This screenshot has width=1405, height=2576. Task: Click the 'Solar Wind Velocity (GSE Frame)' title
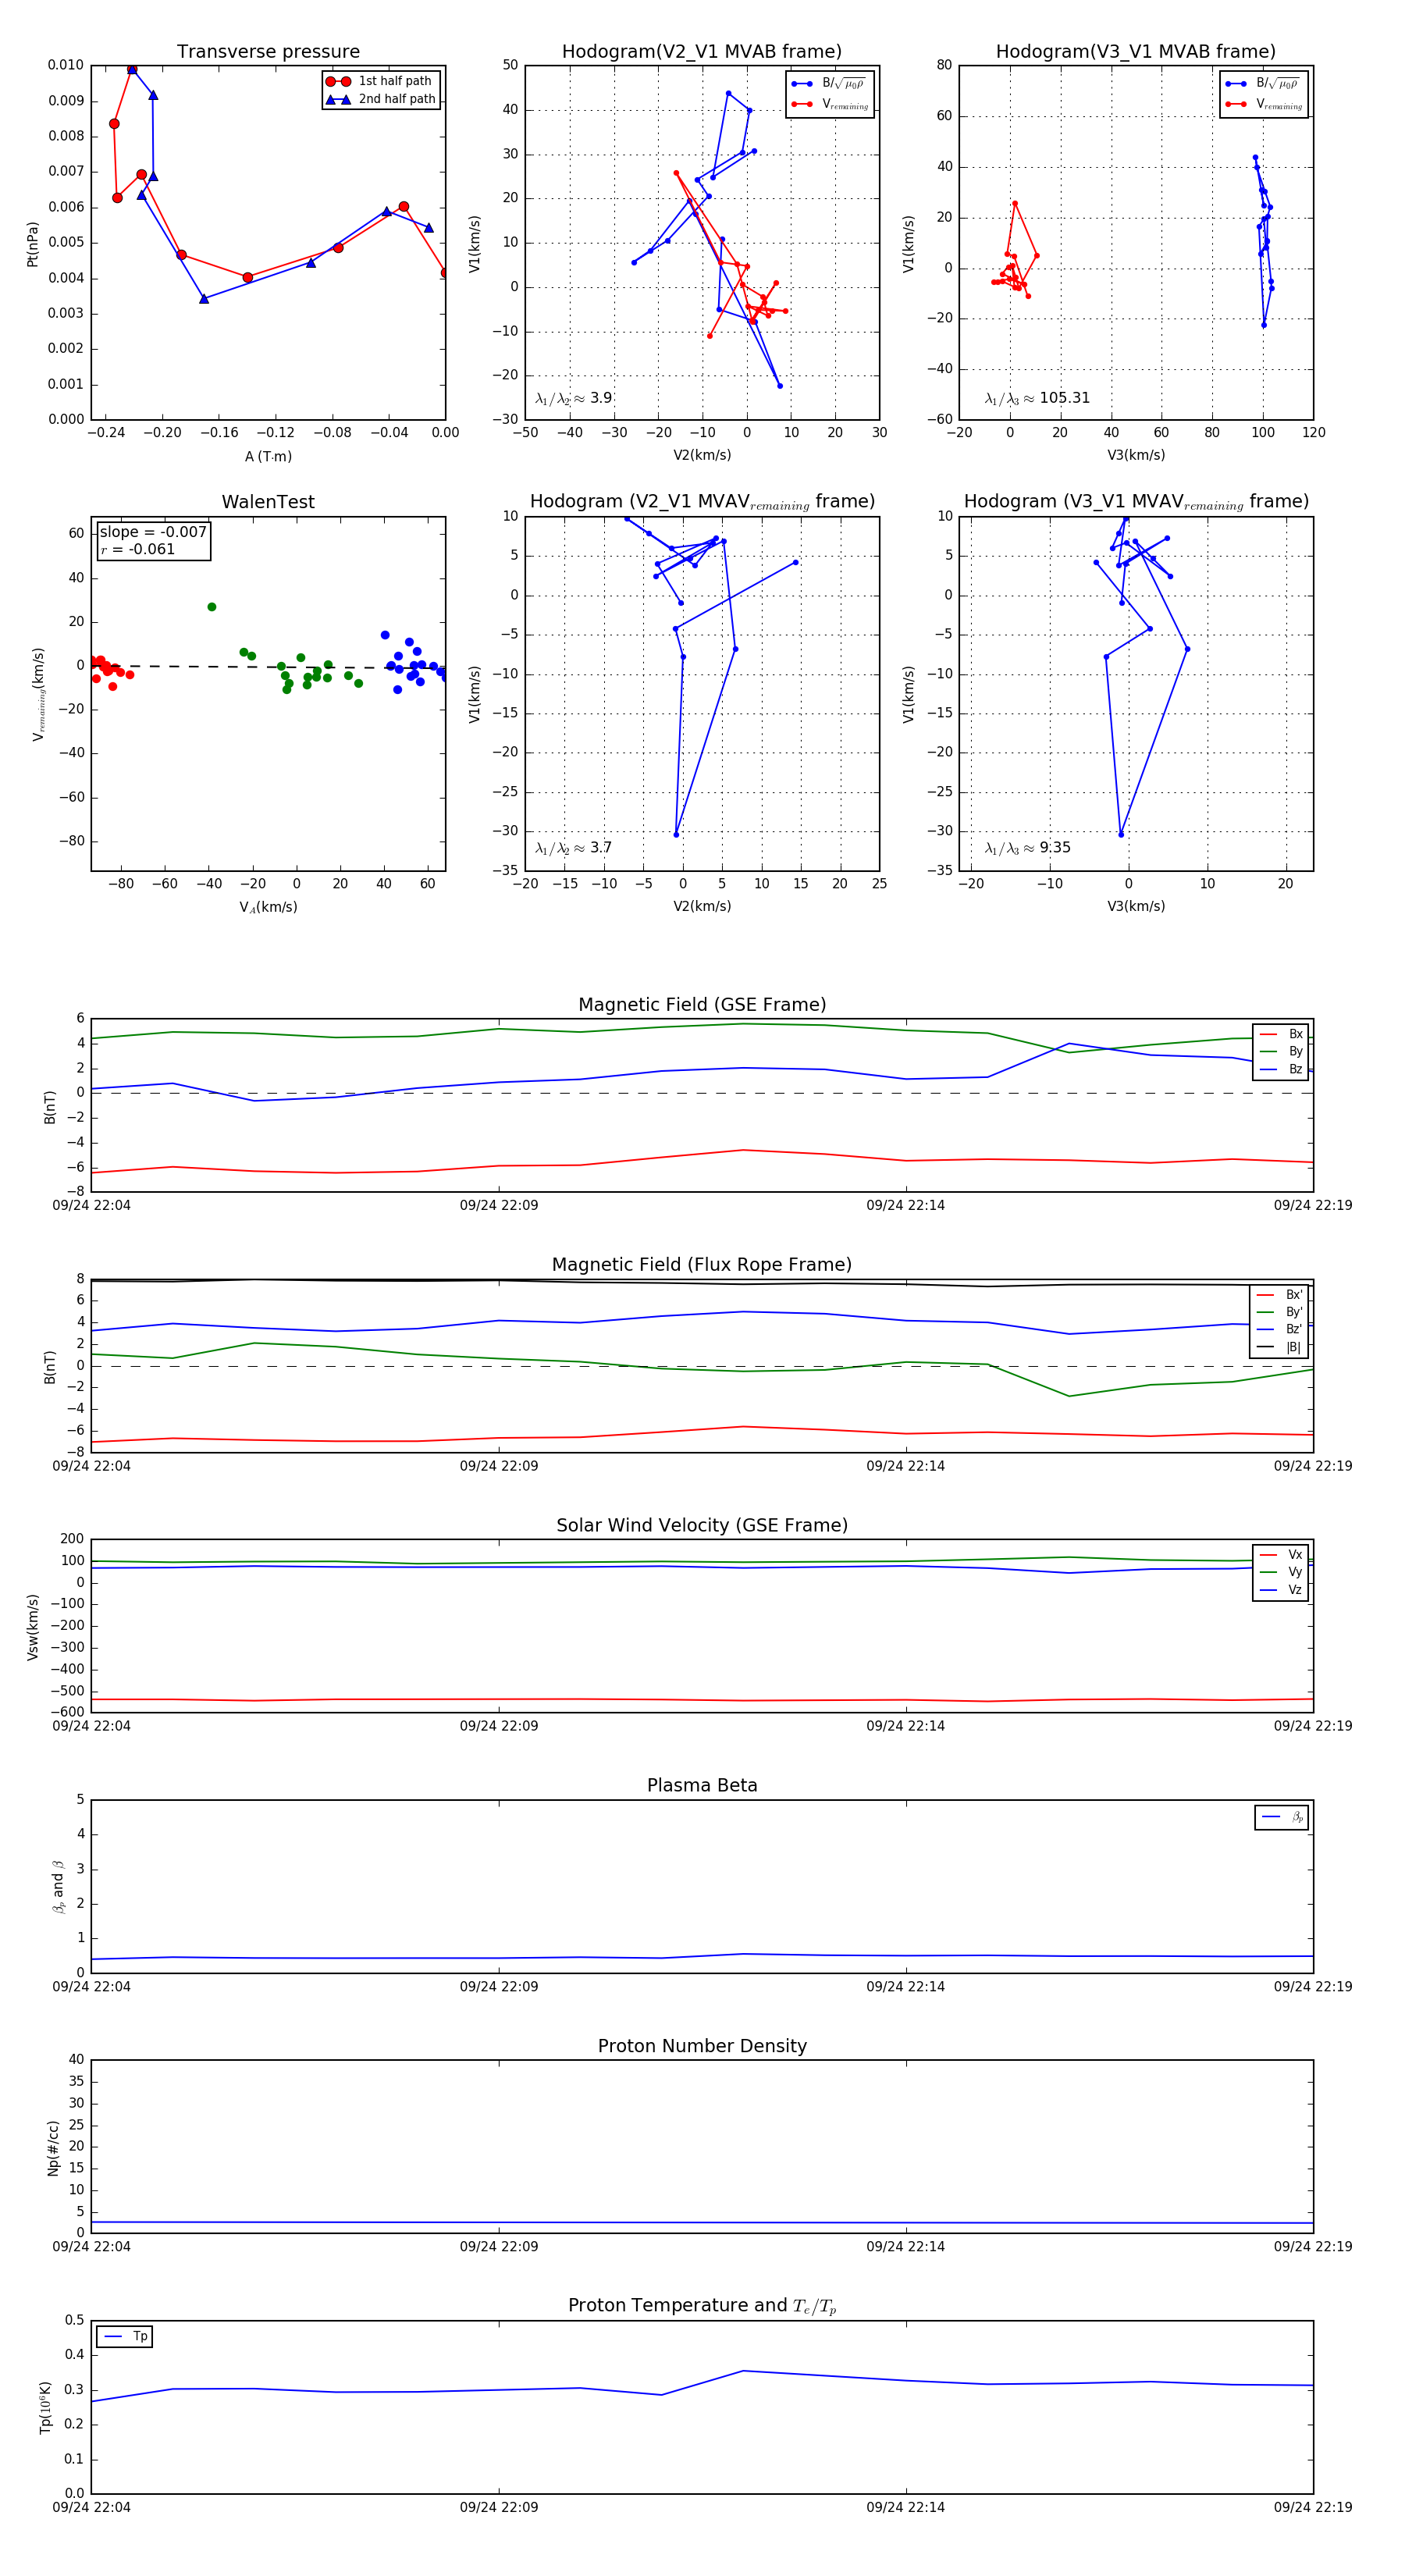coord(702,1525)
